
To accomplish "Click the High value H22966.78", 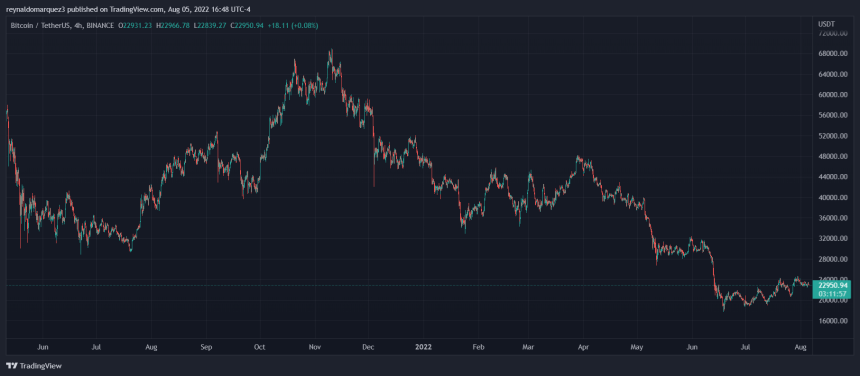I will click(x=172, y=25).
